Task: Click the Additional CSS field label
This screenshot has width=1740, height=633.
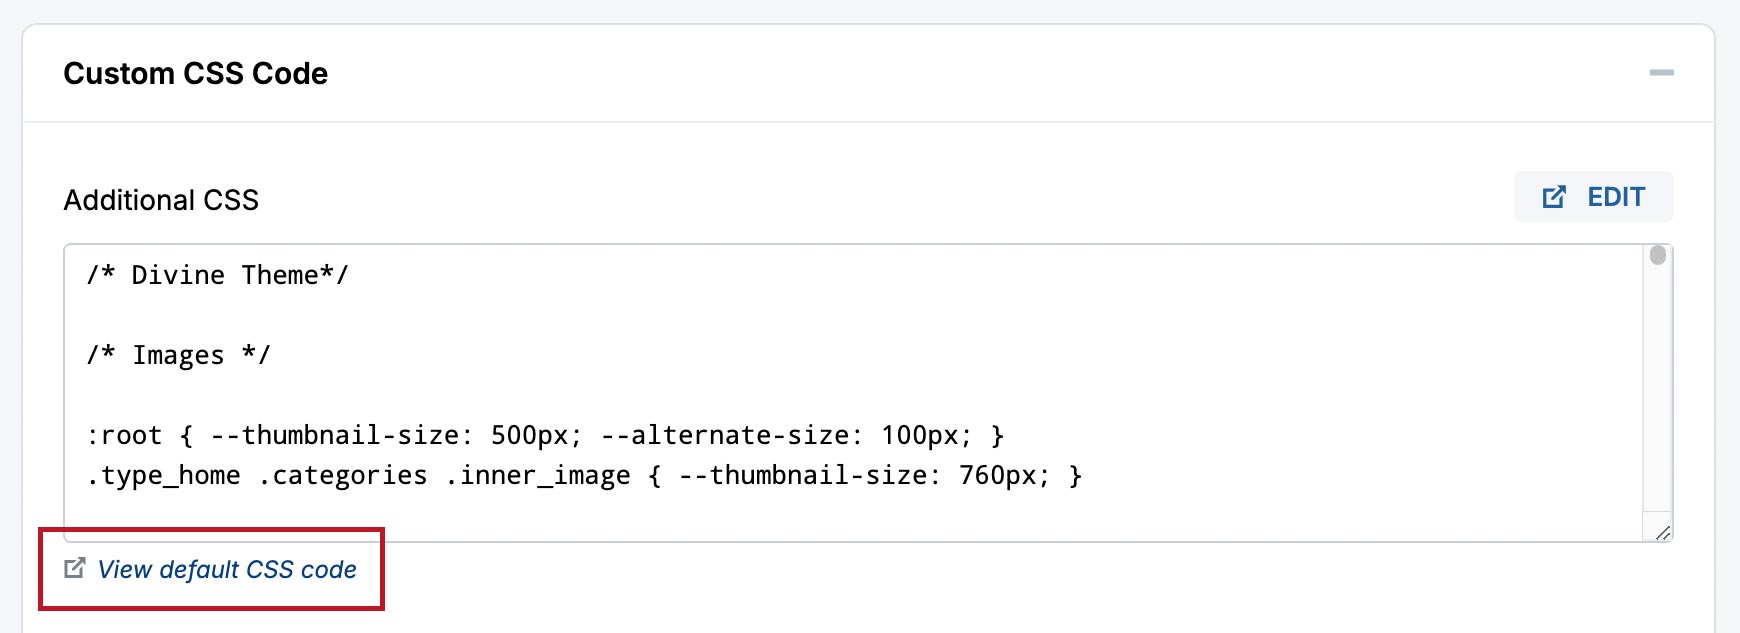Action: (161, 200)
